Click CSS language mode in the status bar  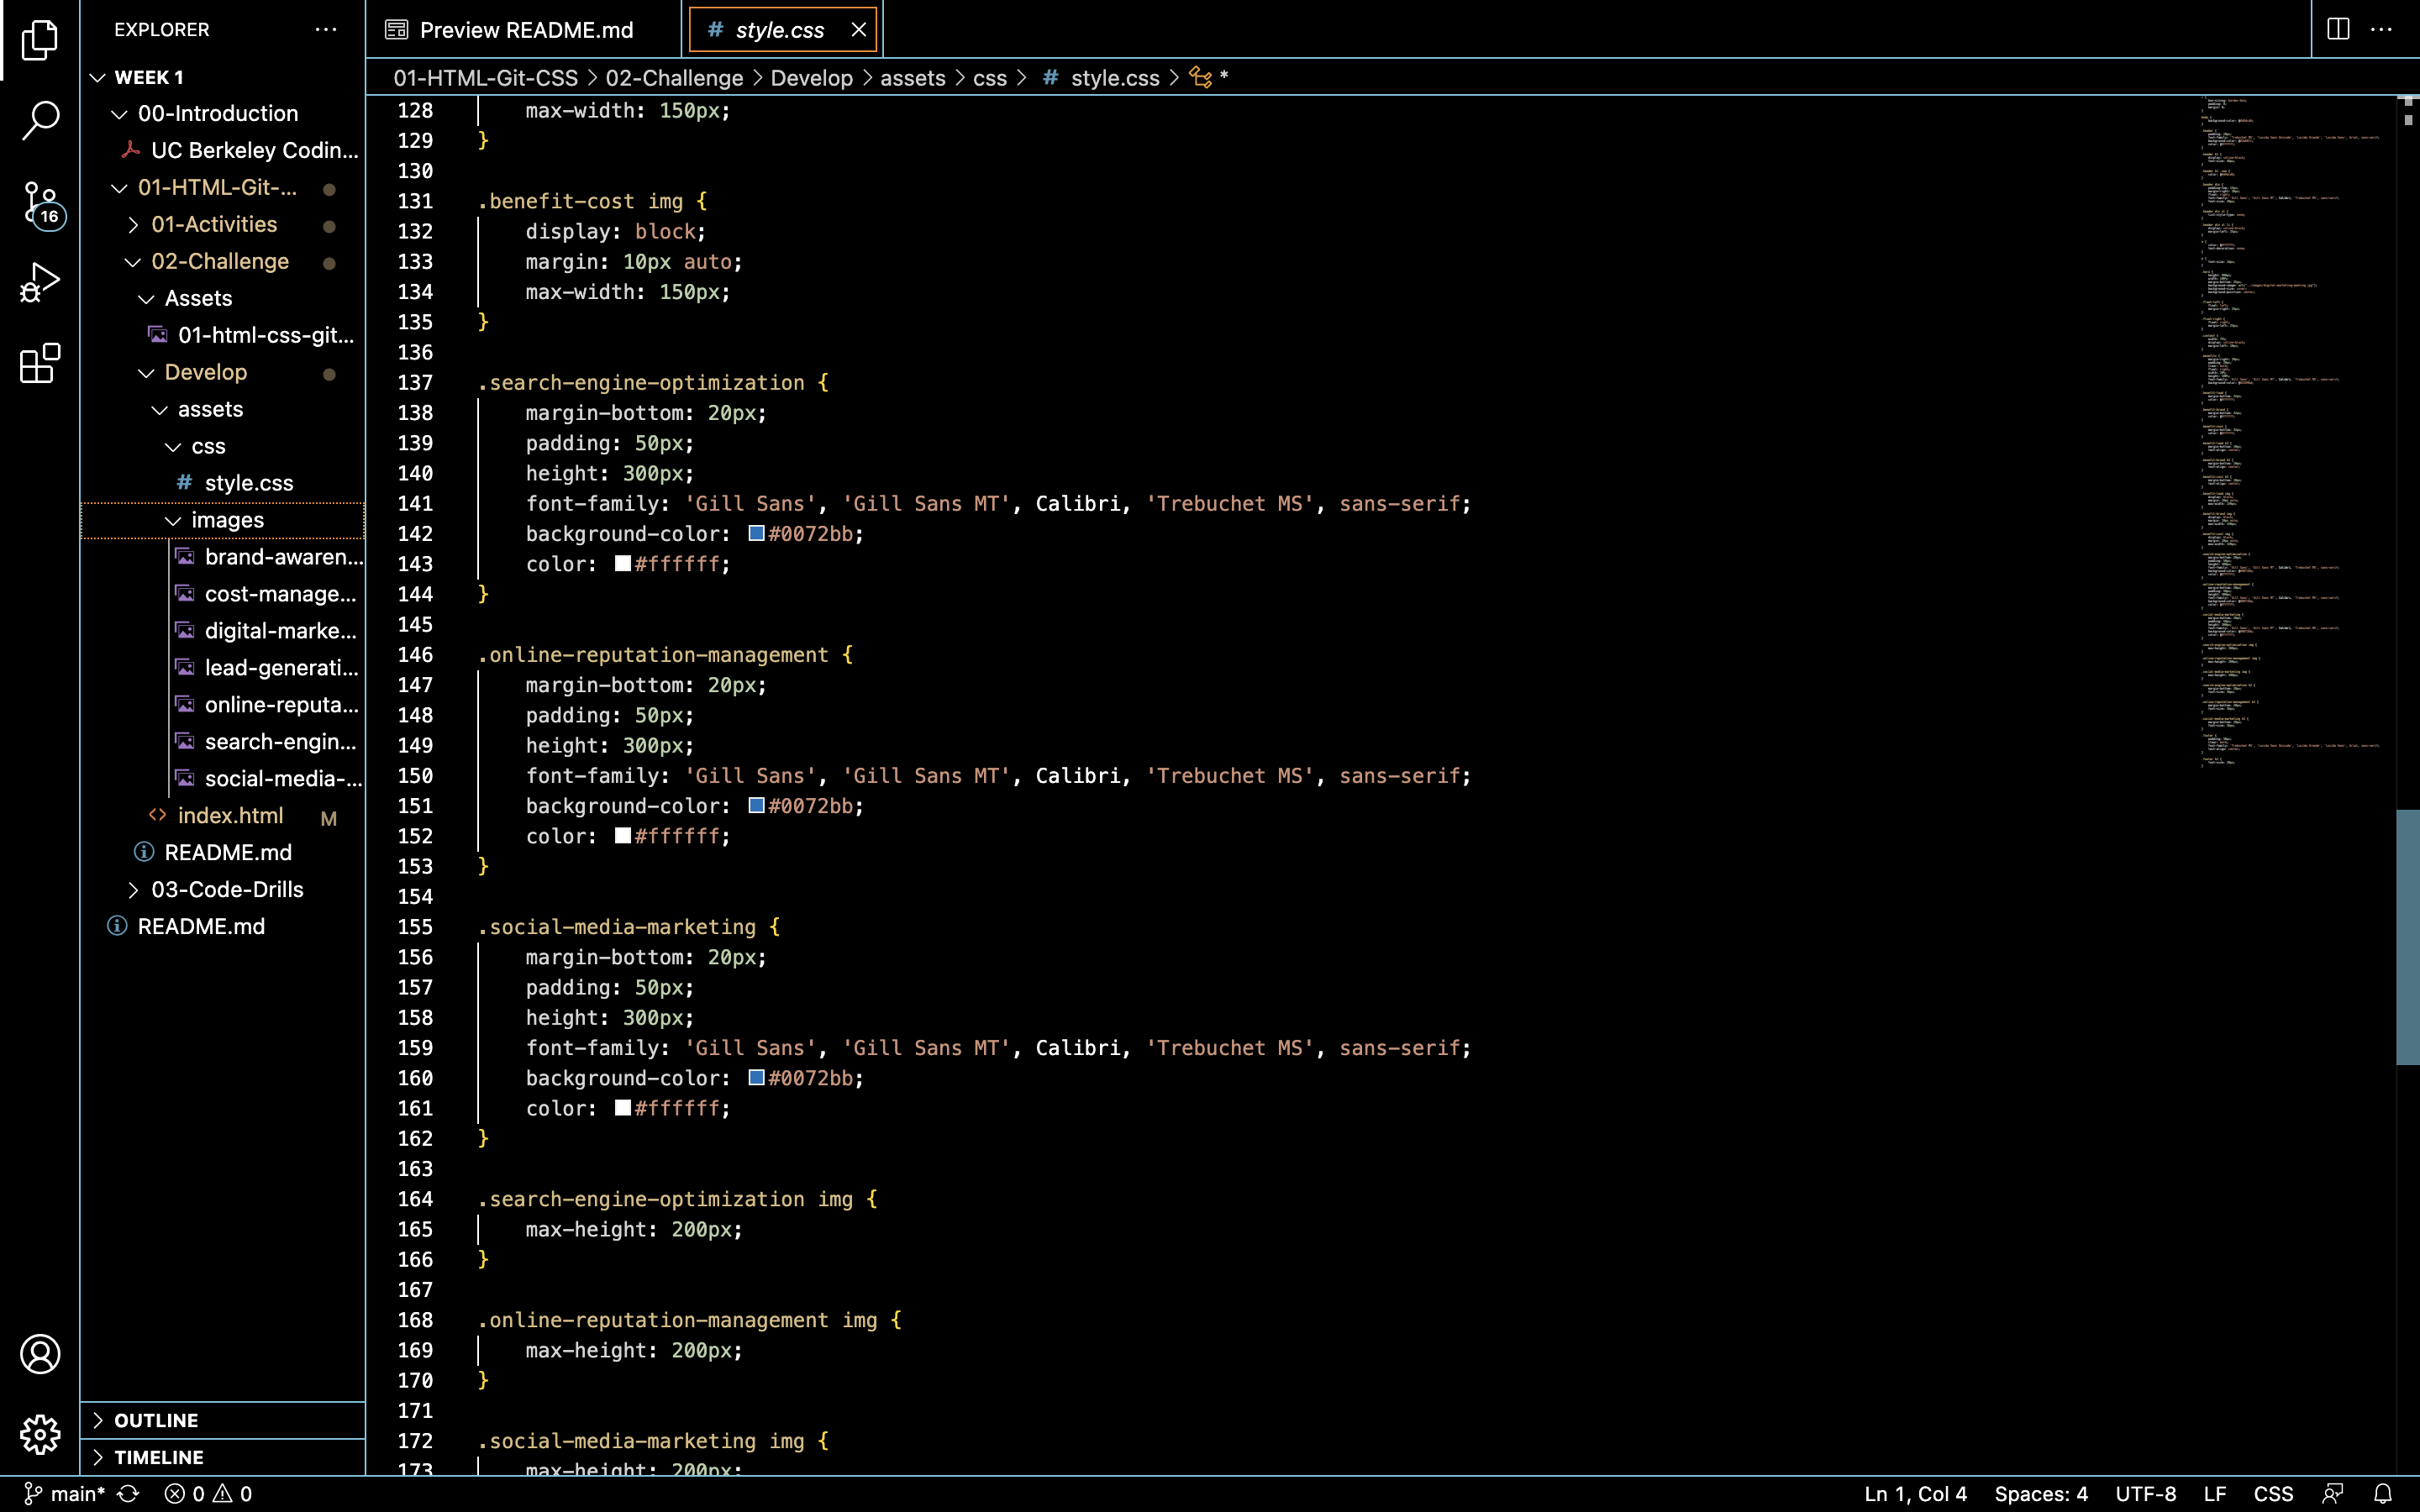pyautogui.click(x=2273, y=1493)
